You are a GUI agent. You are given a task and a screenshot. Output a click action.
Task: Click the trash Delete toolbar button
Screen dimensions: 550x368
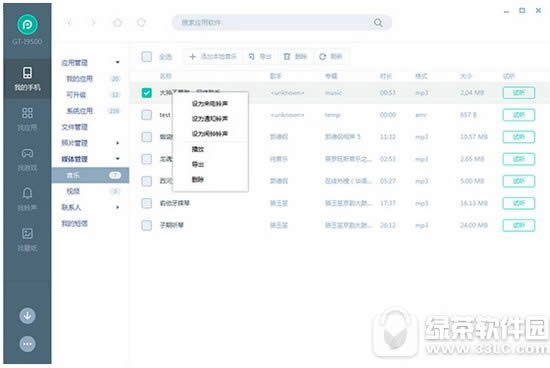tap(295, 56)
